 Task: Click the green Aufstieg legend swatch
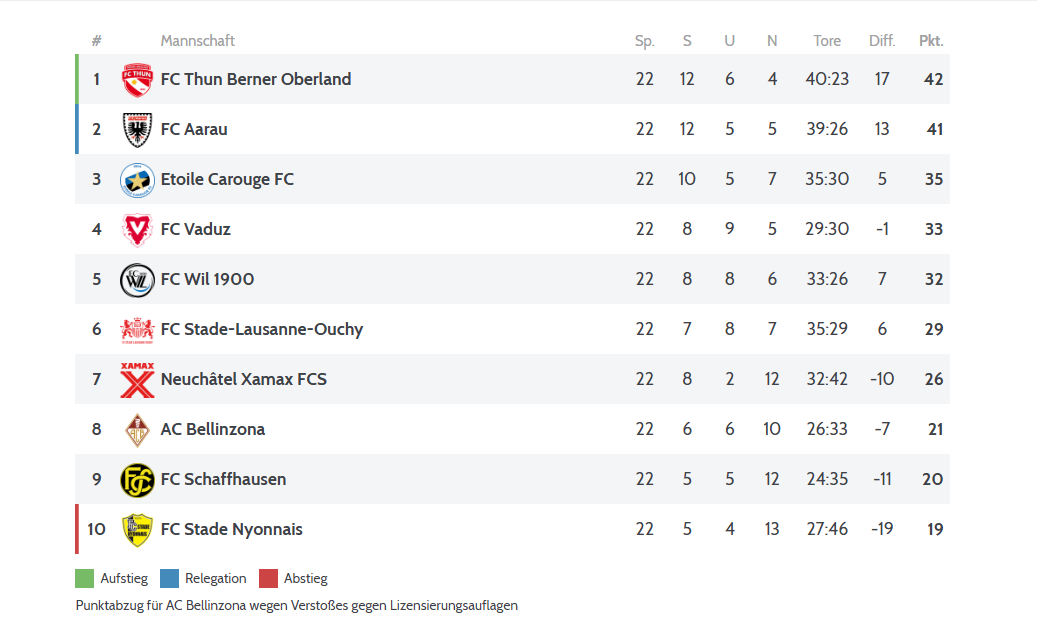85,579
